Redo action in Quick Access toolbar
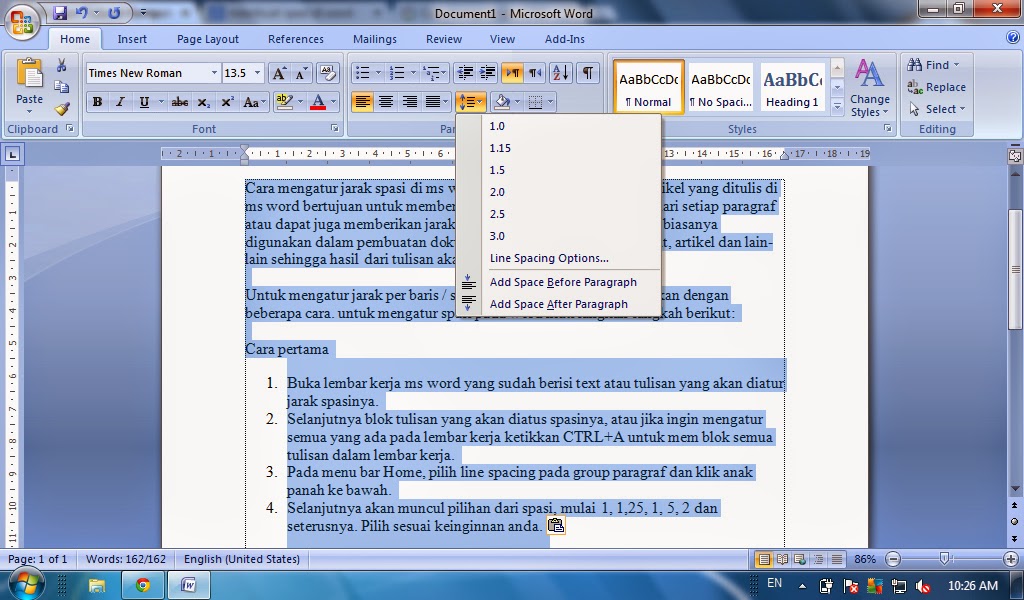This screenshot has width=1024, height=600. pyautogui.click(x=114, y=12)
